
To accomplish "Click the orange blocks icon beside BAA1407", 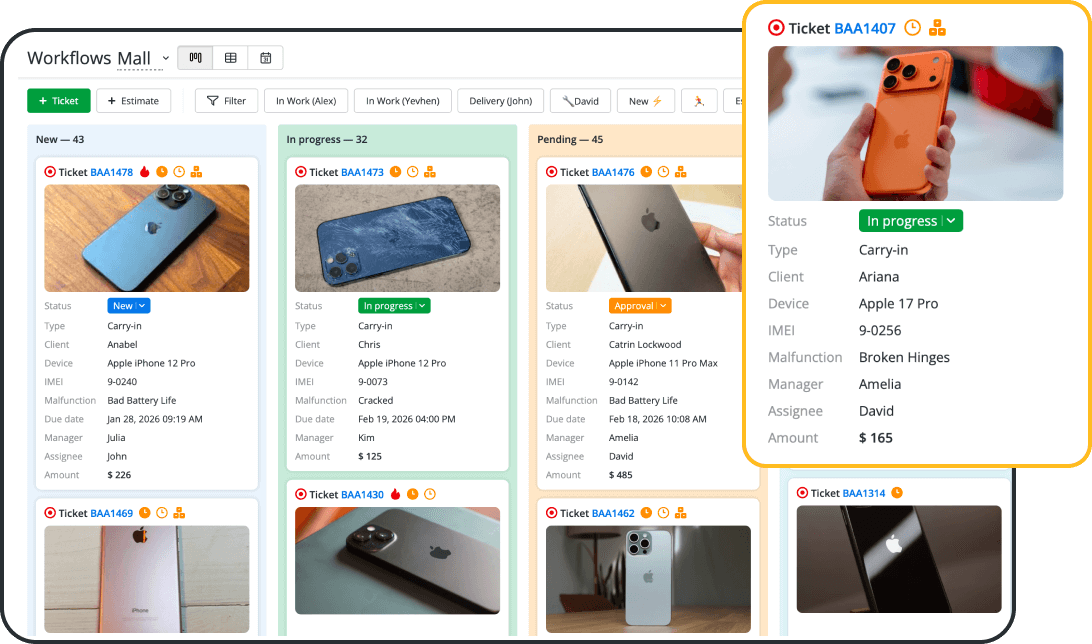I will click(938, 28).
